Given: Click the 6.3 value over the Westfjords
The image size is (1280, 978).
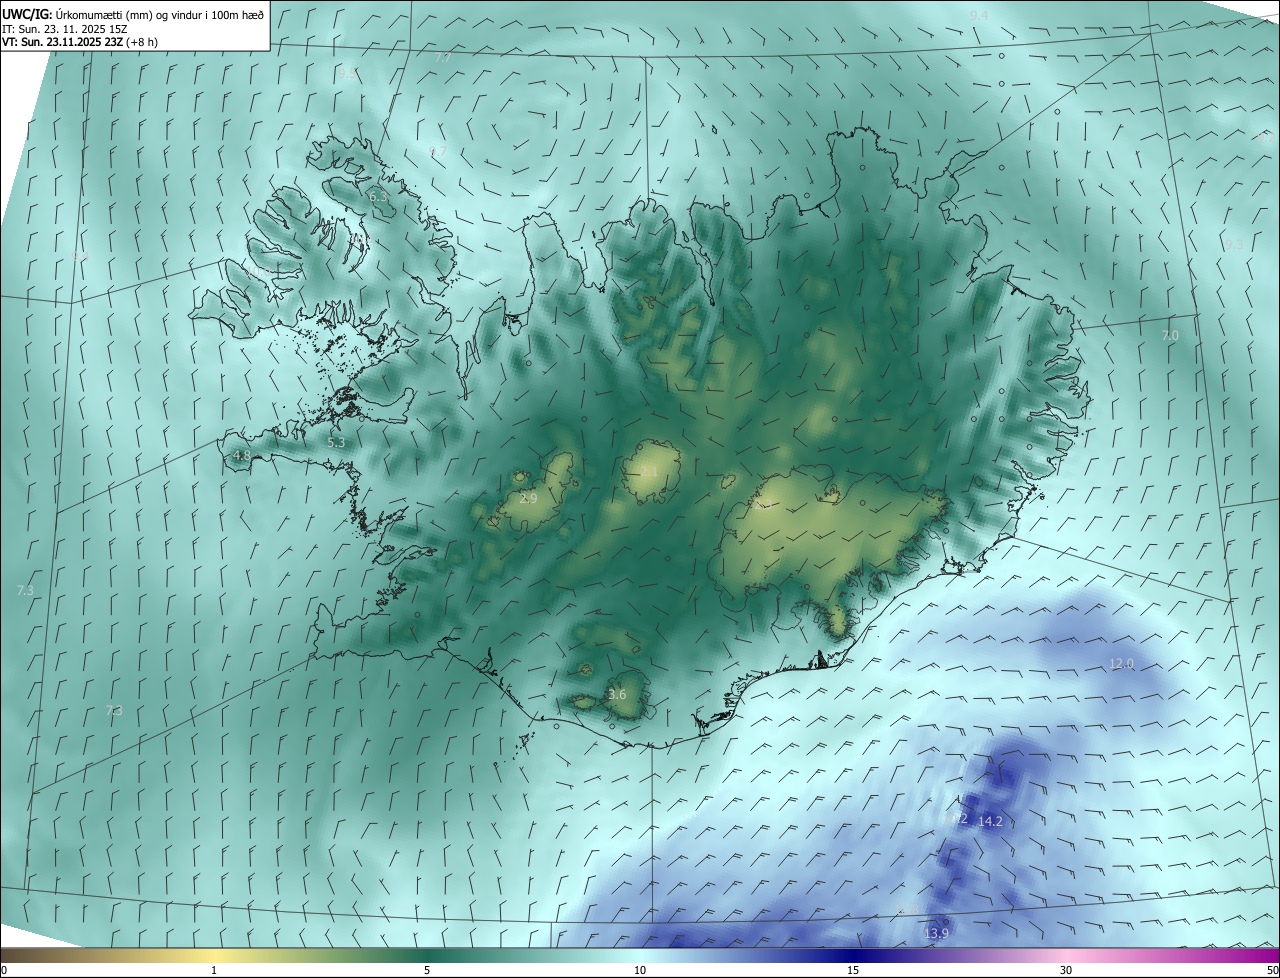Looking at the screenshot, I should [x=378, y=197].
